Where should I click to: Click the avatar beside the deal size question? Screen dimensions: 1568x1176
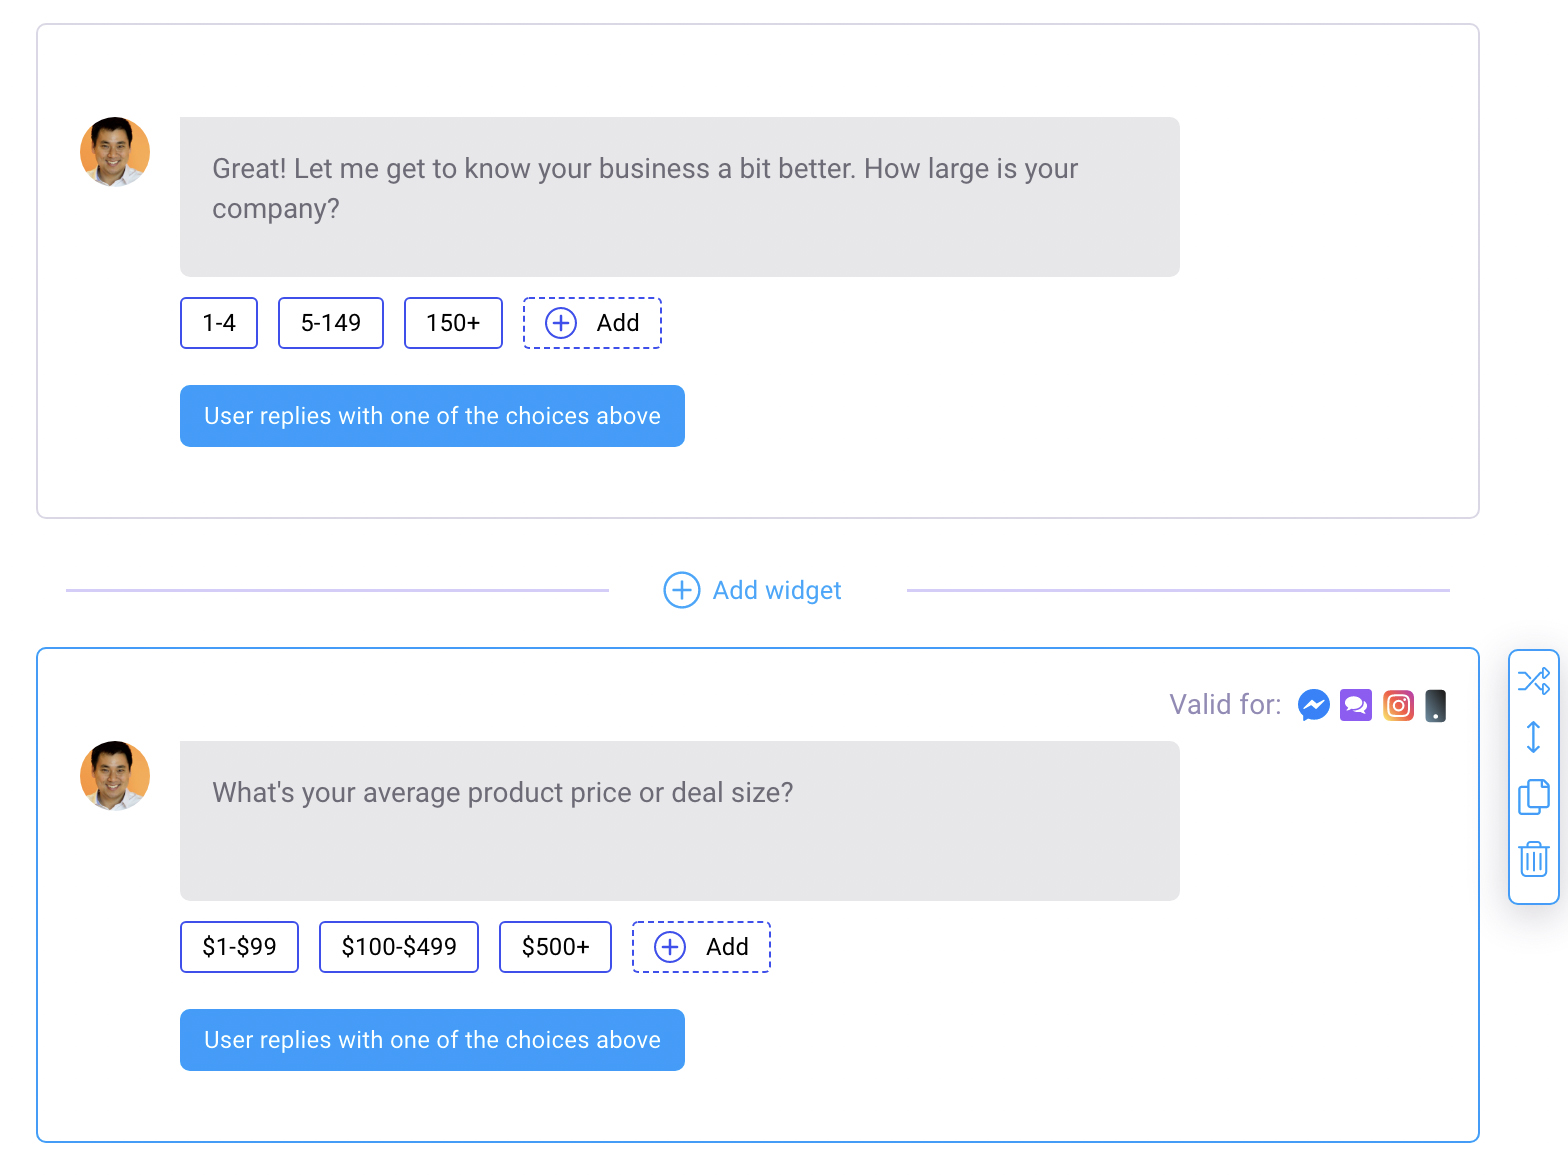point(115,775)
